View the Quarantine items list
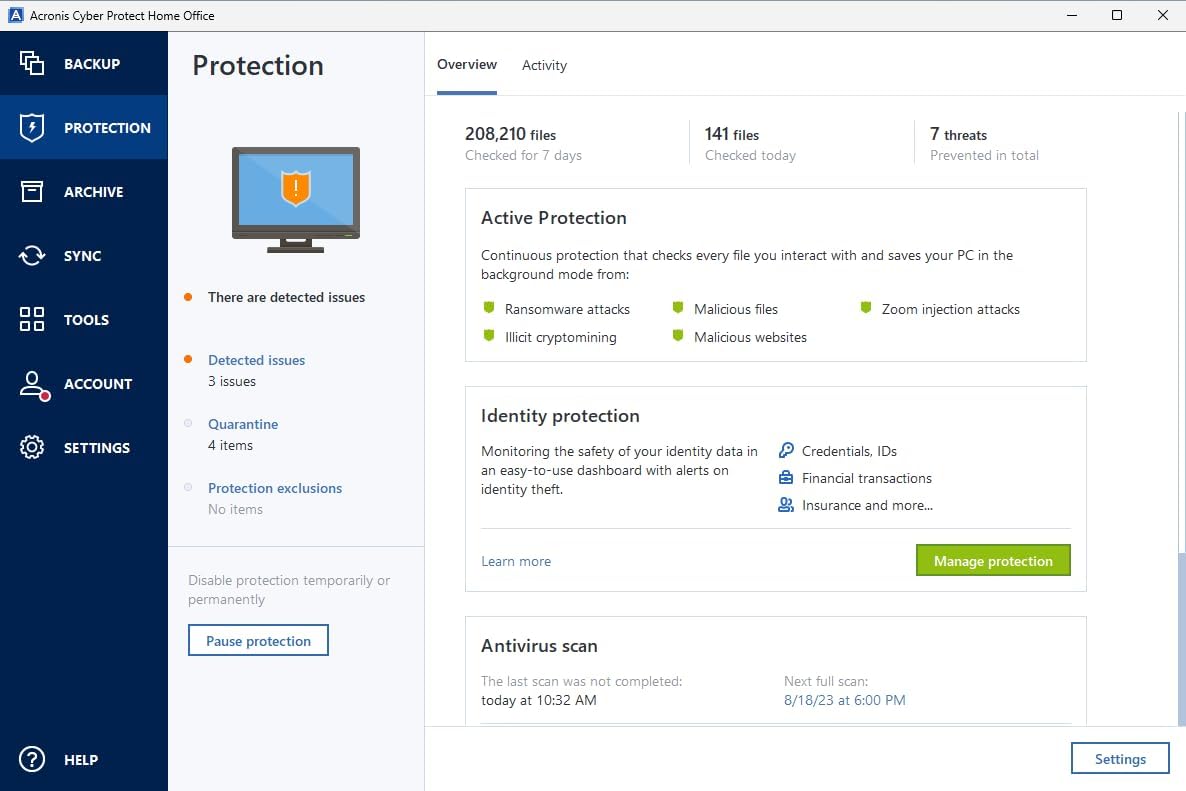Viewport: 1186px width, 791px height. pos(242,424)
